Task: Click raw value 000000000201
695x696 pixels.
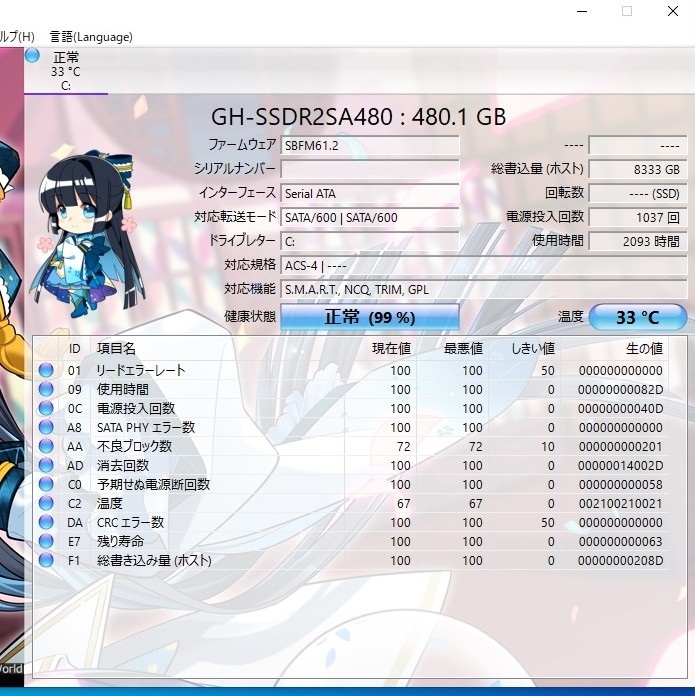Action: tap(620, 447)
